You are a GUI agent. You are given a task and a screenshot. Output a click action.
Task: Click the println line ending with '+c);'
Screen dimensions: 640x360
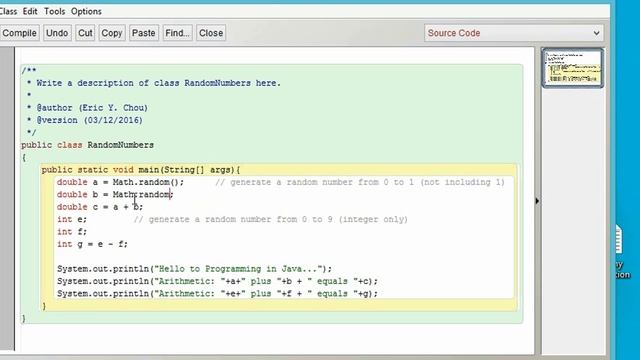218,281
